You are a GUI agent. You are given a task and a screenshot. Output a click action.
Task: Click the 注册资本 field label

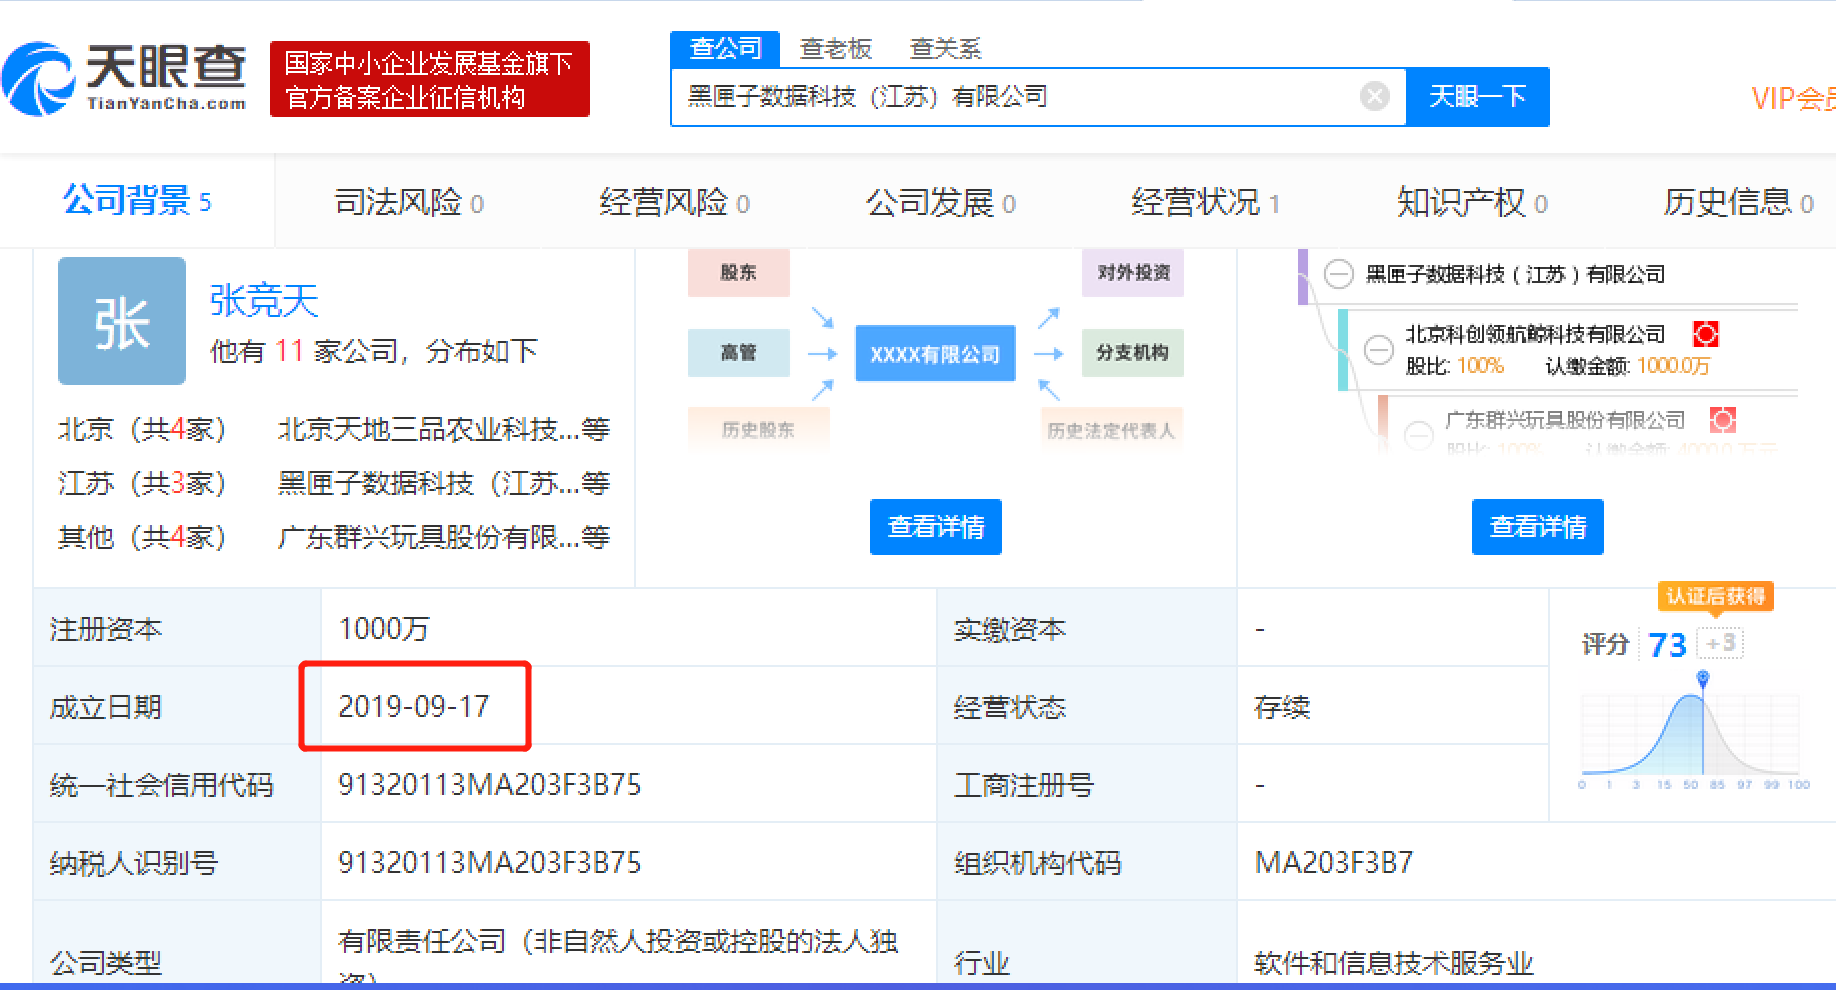click(x=106, y=629)
